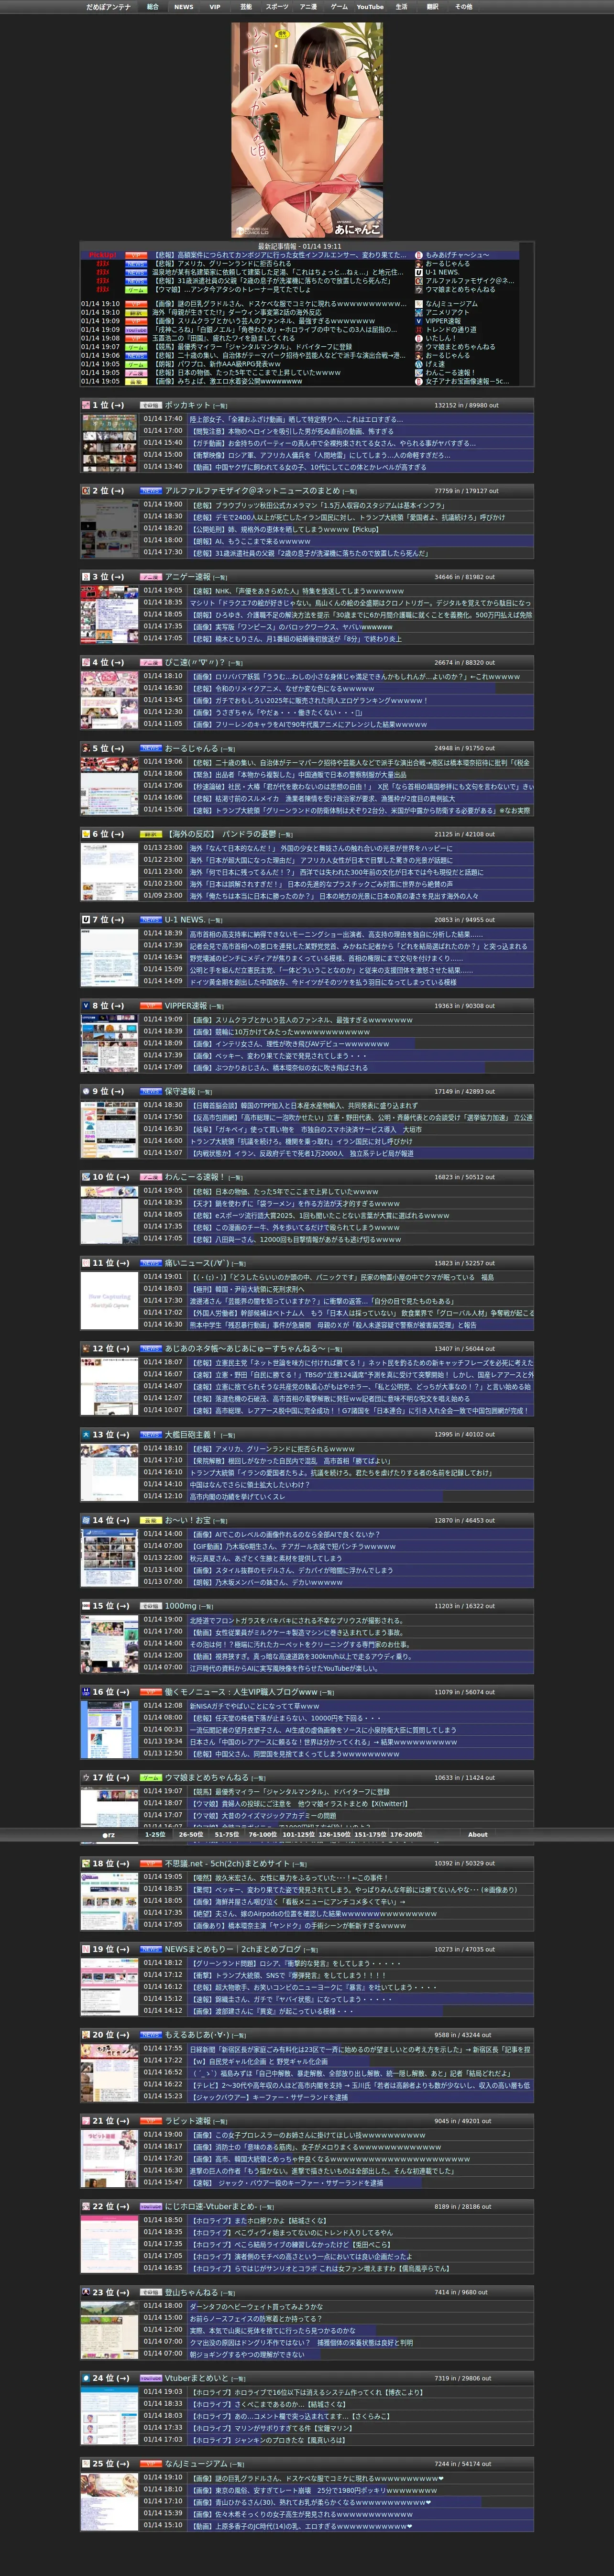Open 一覧 list for 登山ちゃんねる
This screenshot has width=614, height=2576.
[227, 2293]
